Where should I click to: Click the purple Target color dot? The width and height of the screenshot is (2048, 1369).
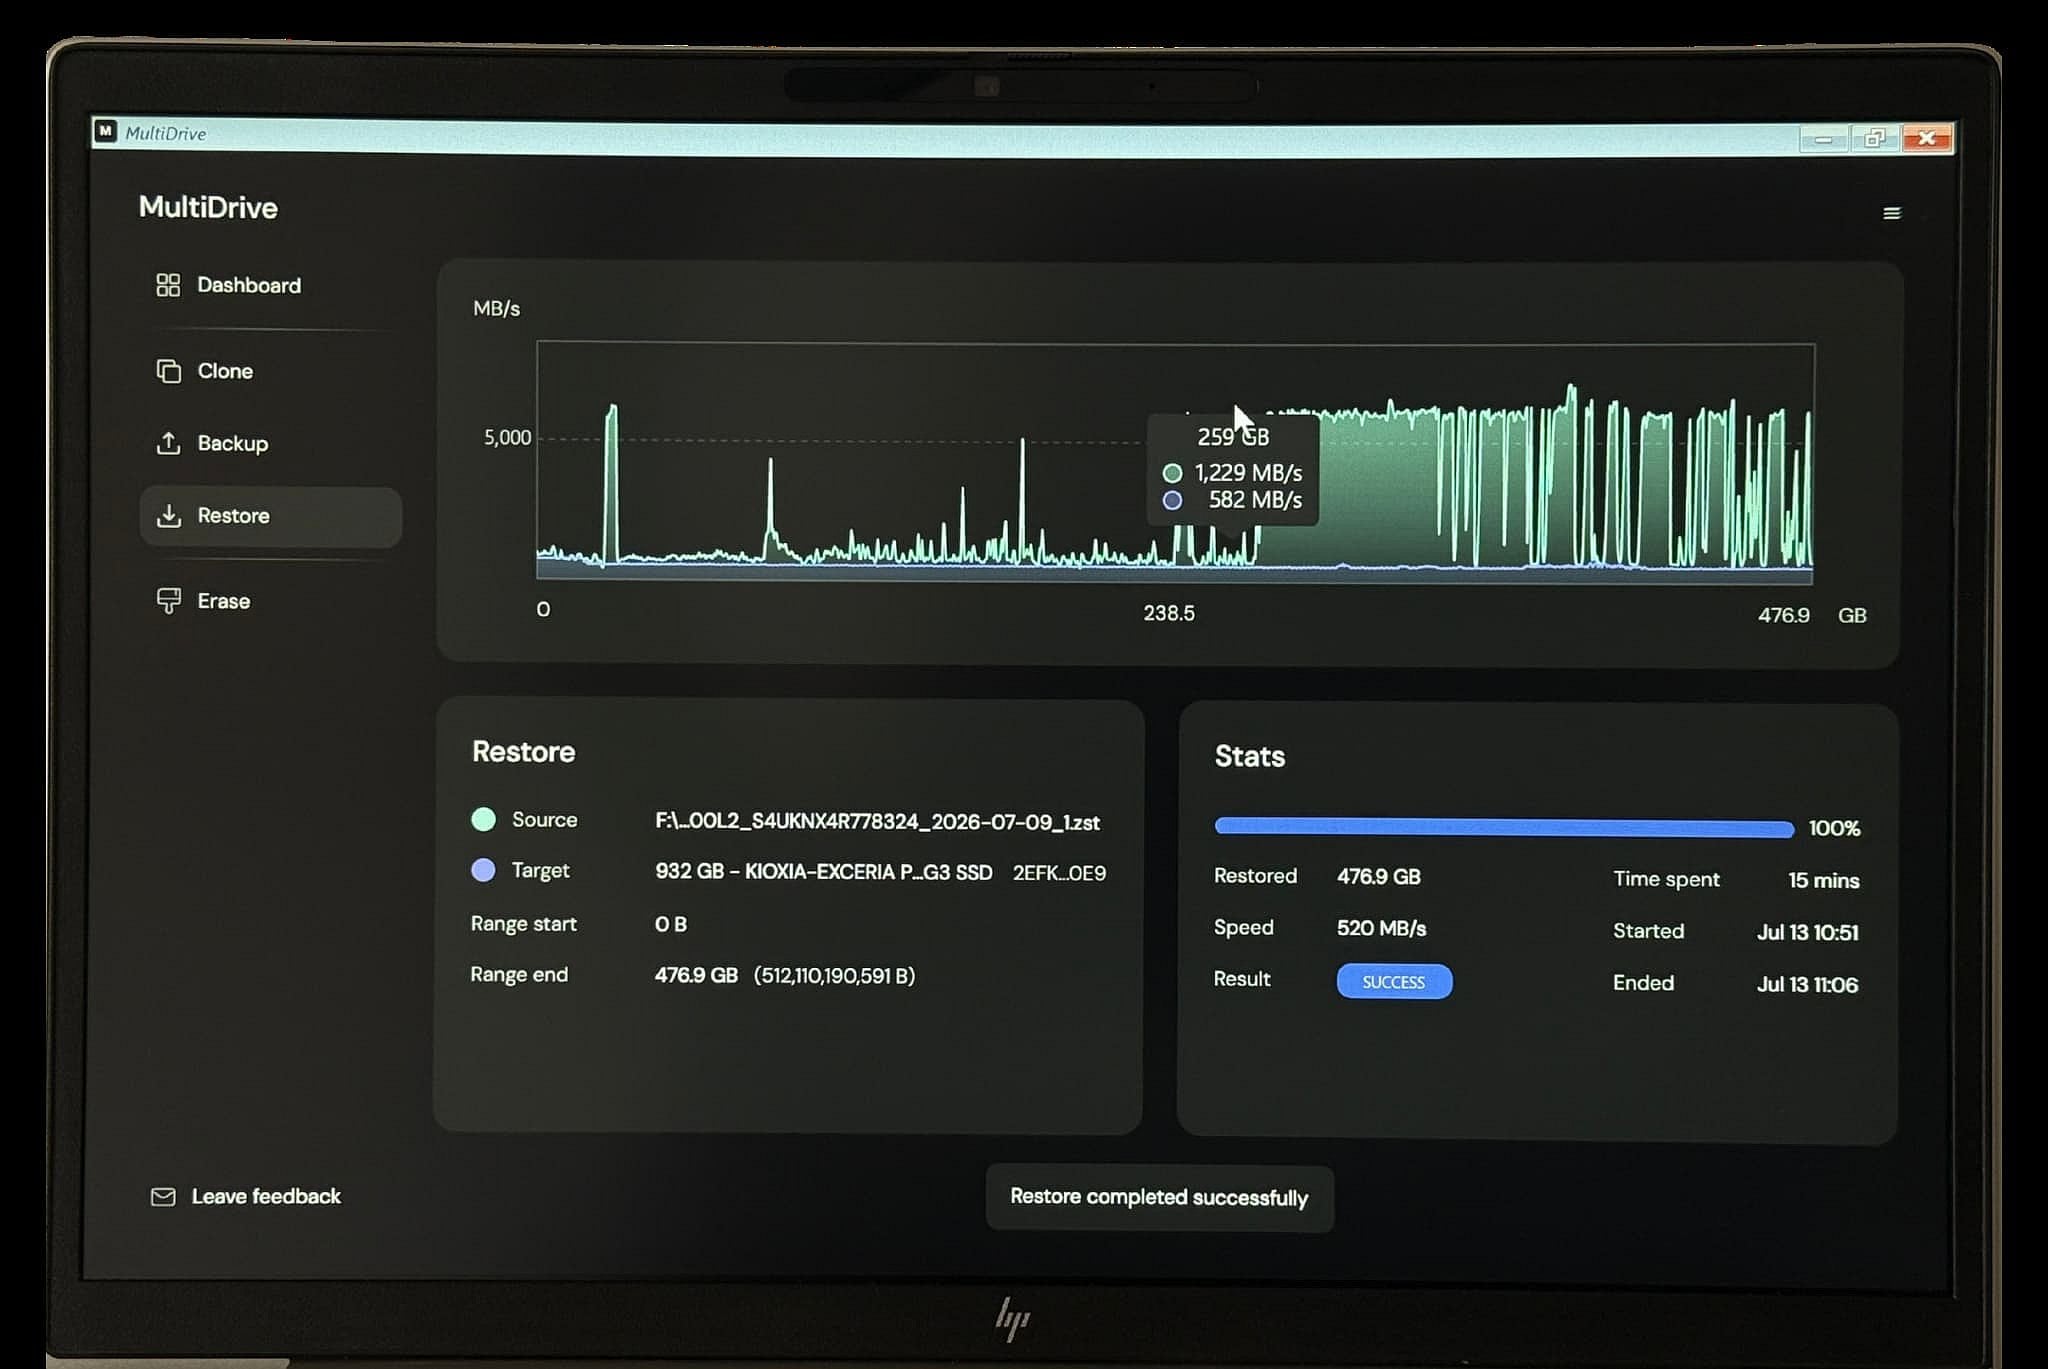click(483, 870)
